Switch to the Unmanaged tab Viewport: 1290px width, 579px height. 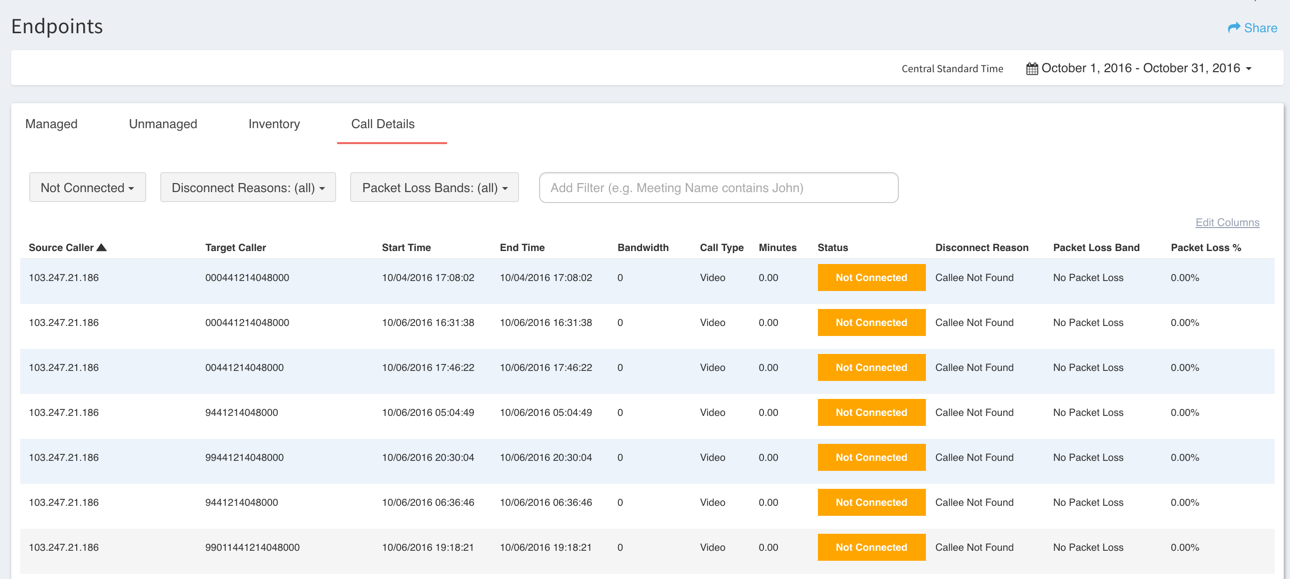click(163, 124)
